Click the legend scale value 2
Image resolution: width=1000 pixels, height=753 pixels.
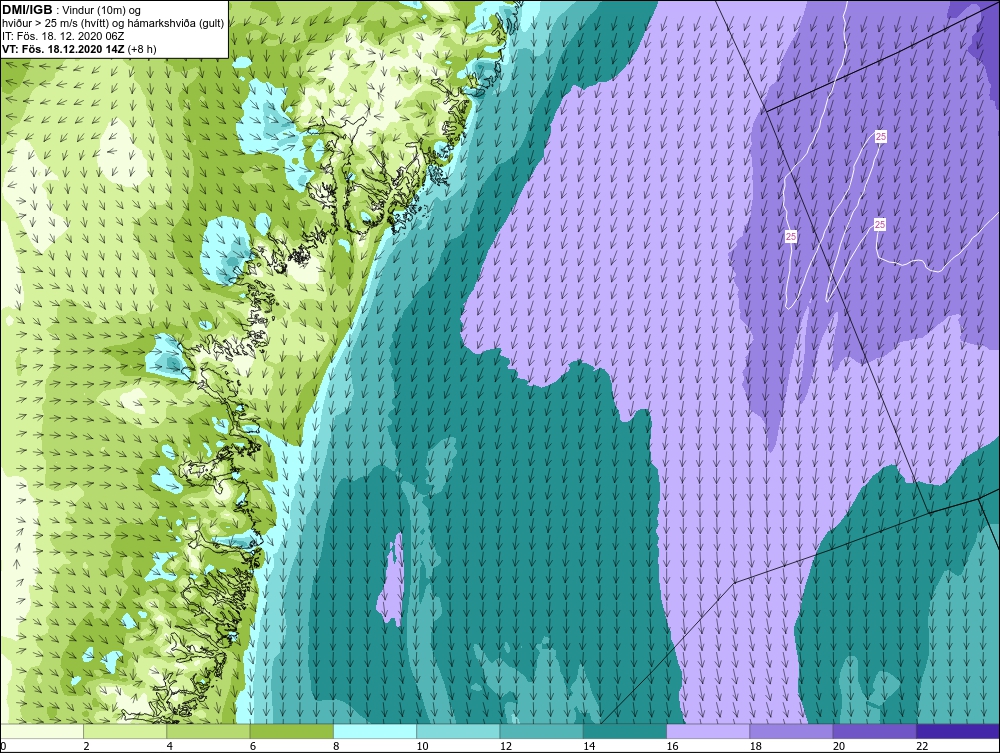click(x=86, y=747)
